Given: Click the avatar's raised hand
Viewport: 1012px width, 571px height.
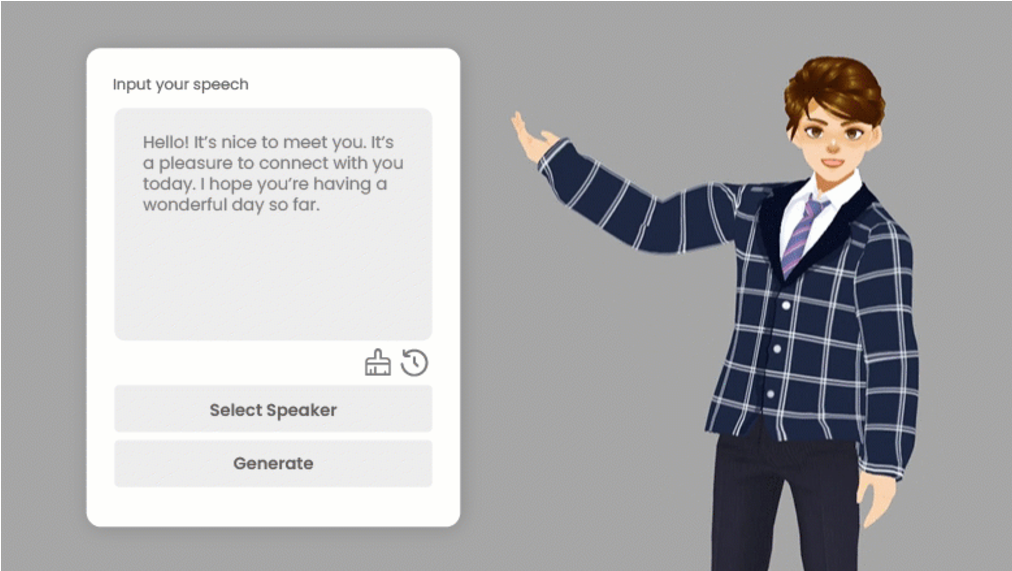Looking at the screenshot, I should 533,137.
